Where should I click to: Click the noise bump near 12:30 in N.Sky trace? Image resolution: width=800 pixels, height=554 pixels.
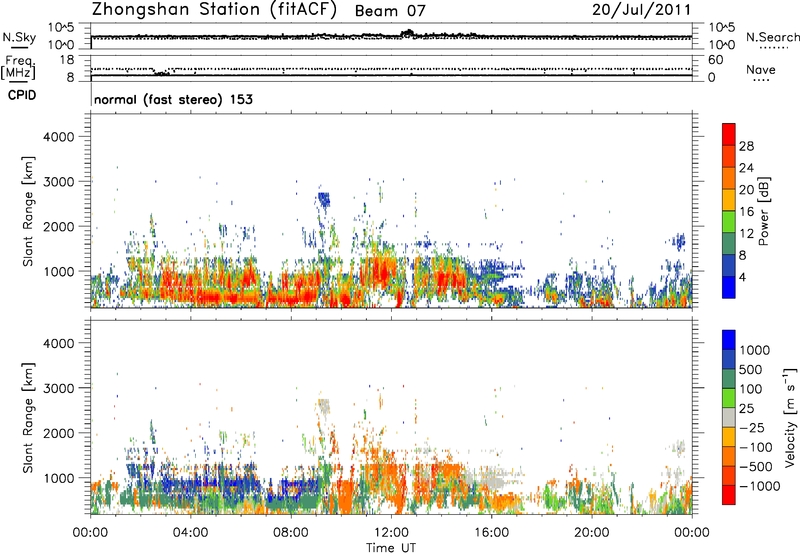click(x=408, y=34)
